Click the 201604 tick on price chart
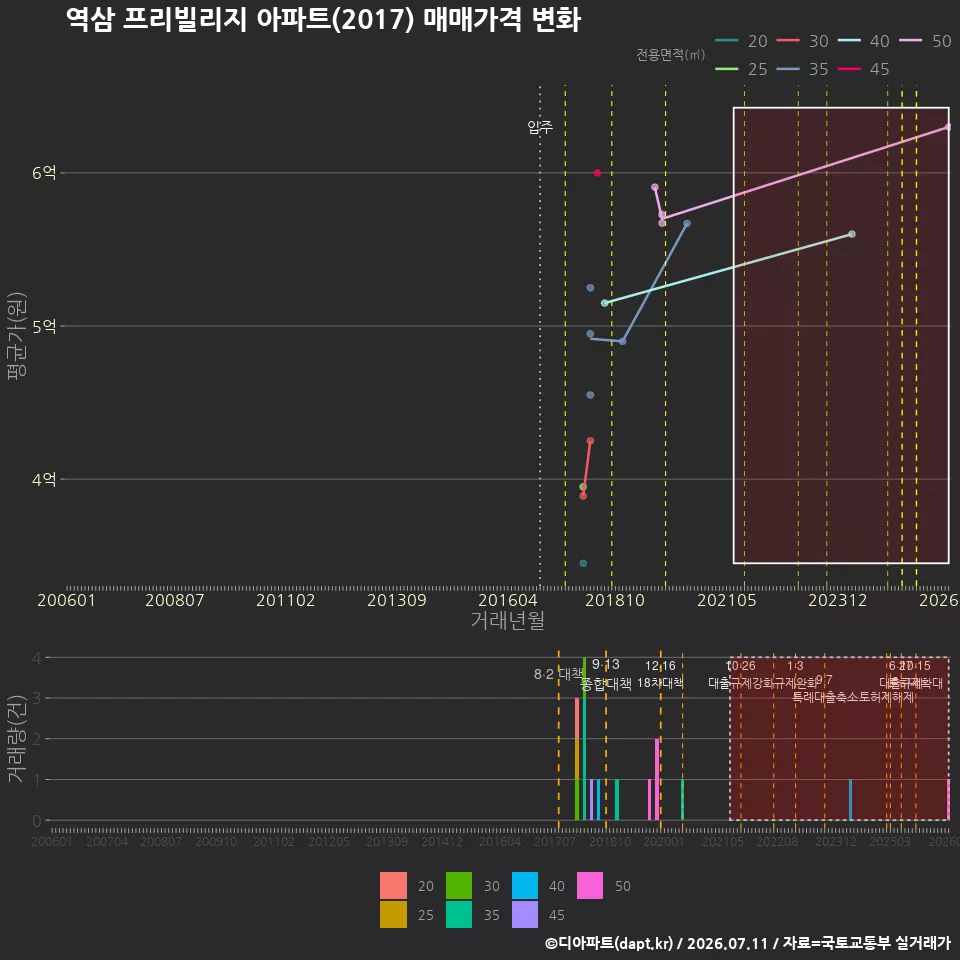This screenshot has height=960, width=960. (x=508, y=600)
